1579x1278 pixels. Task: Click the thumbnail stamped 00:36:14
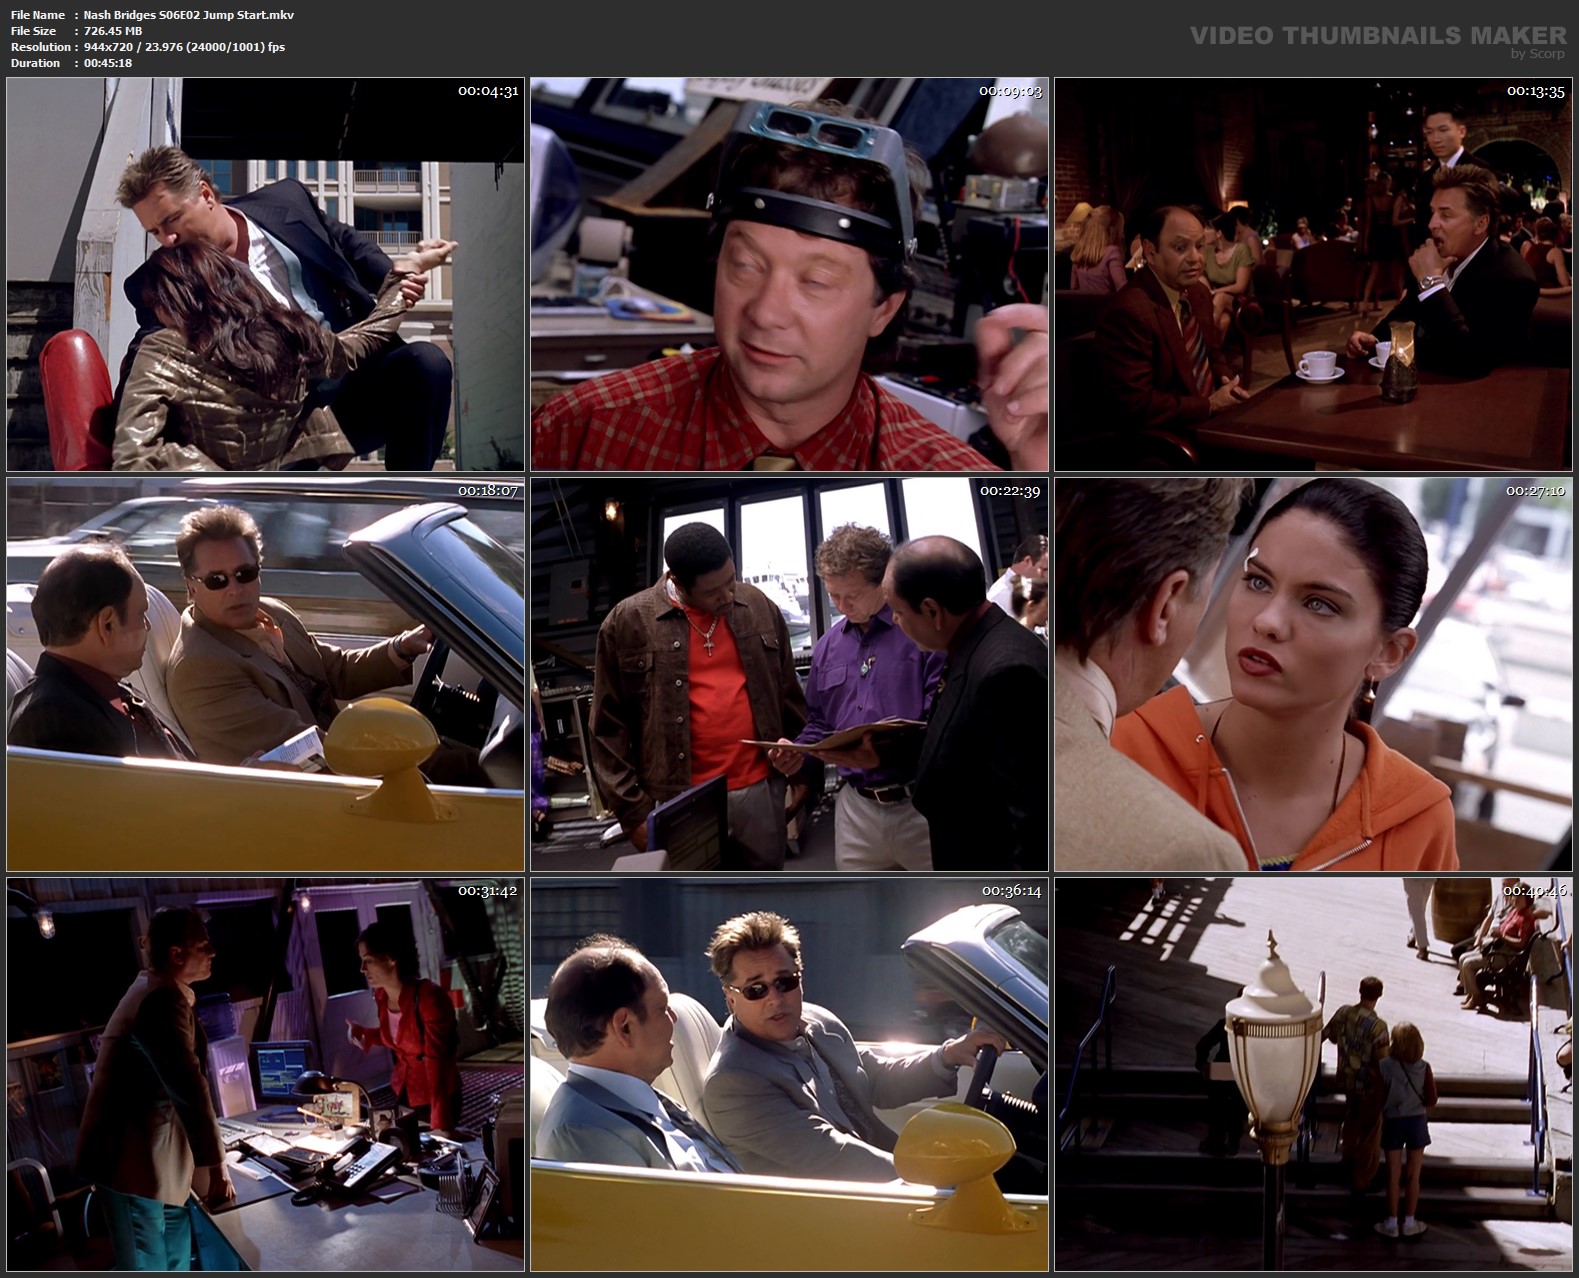[789, 1074]
